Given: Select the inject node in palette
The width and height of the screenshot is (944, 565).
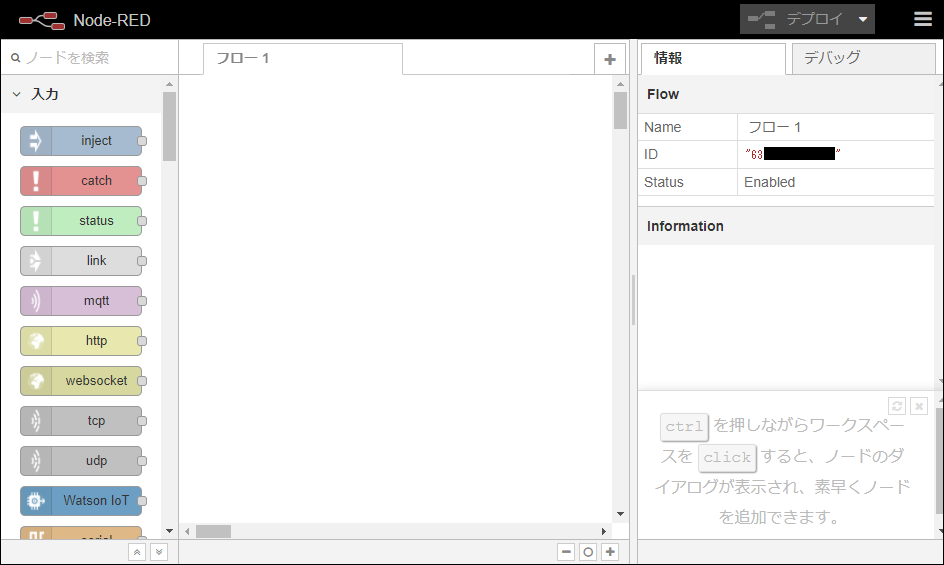Looking at the screenshot, I should coord(81,141).
